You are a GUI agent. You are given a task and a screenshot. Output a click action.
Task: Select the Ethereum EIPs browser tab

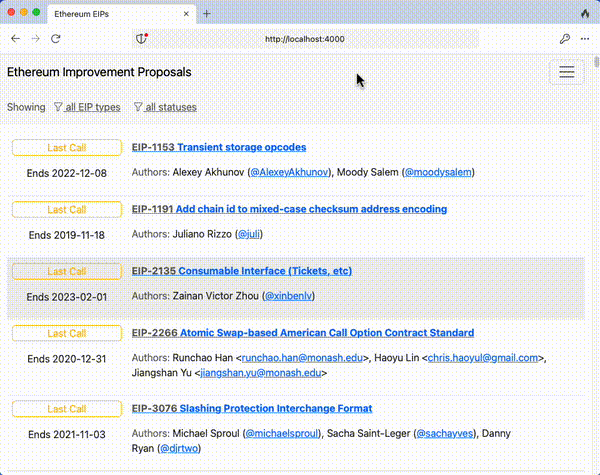pos(121,14)
